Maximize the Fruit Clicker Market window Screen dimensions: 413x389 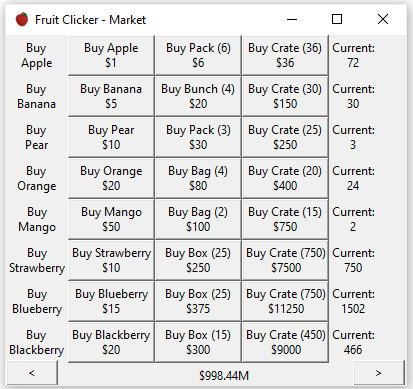click(x=337, y=19)
